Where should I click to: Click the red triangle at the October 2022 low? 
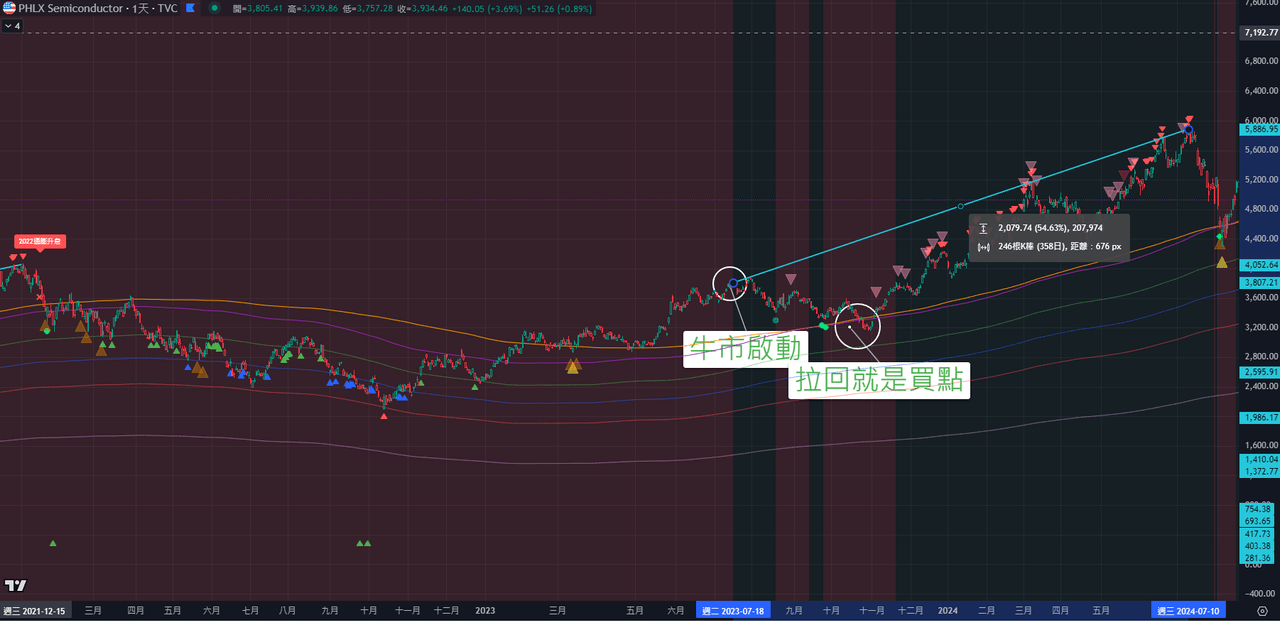[x=384, y=415]
